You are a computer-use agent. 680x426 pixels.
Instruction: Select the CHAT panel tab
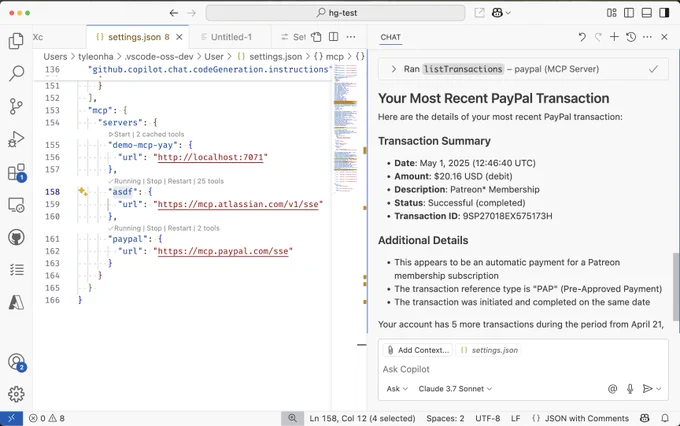(x=390, y=37)
